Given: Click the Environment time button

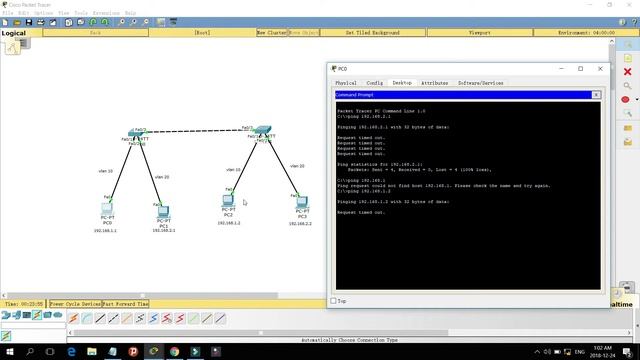Looking at the screenshot, I should pos(586,32).
